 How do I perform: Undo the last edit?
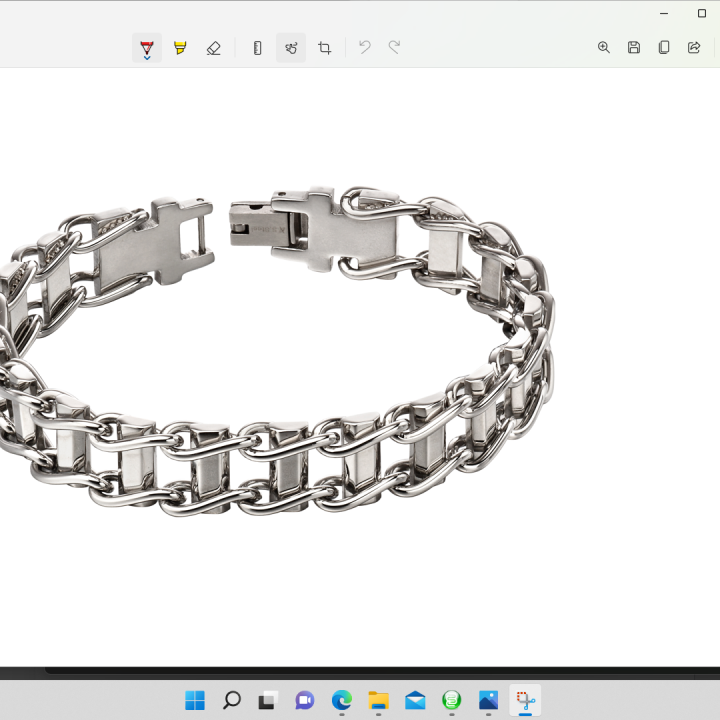coord(365,47)
